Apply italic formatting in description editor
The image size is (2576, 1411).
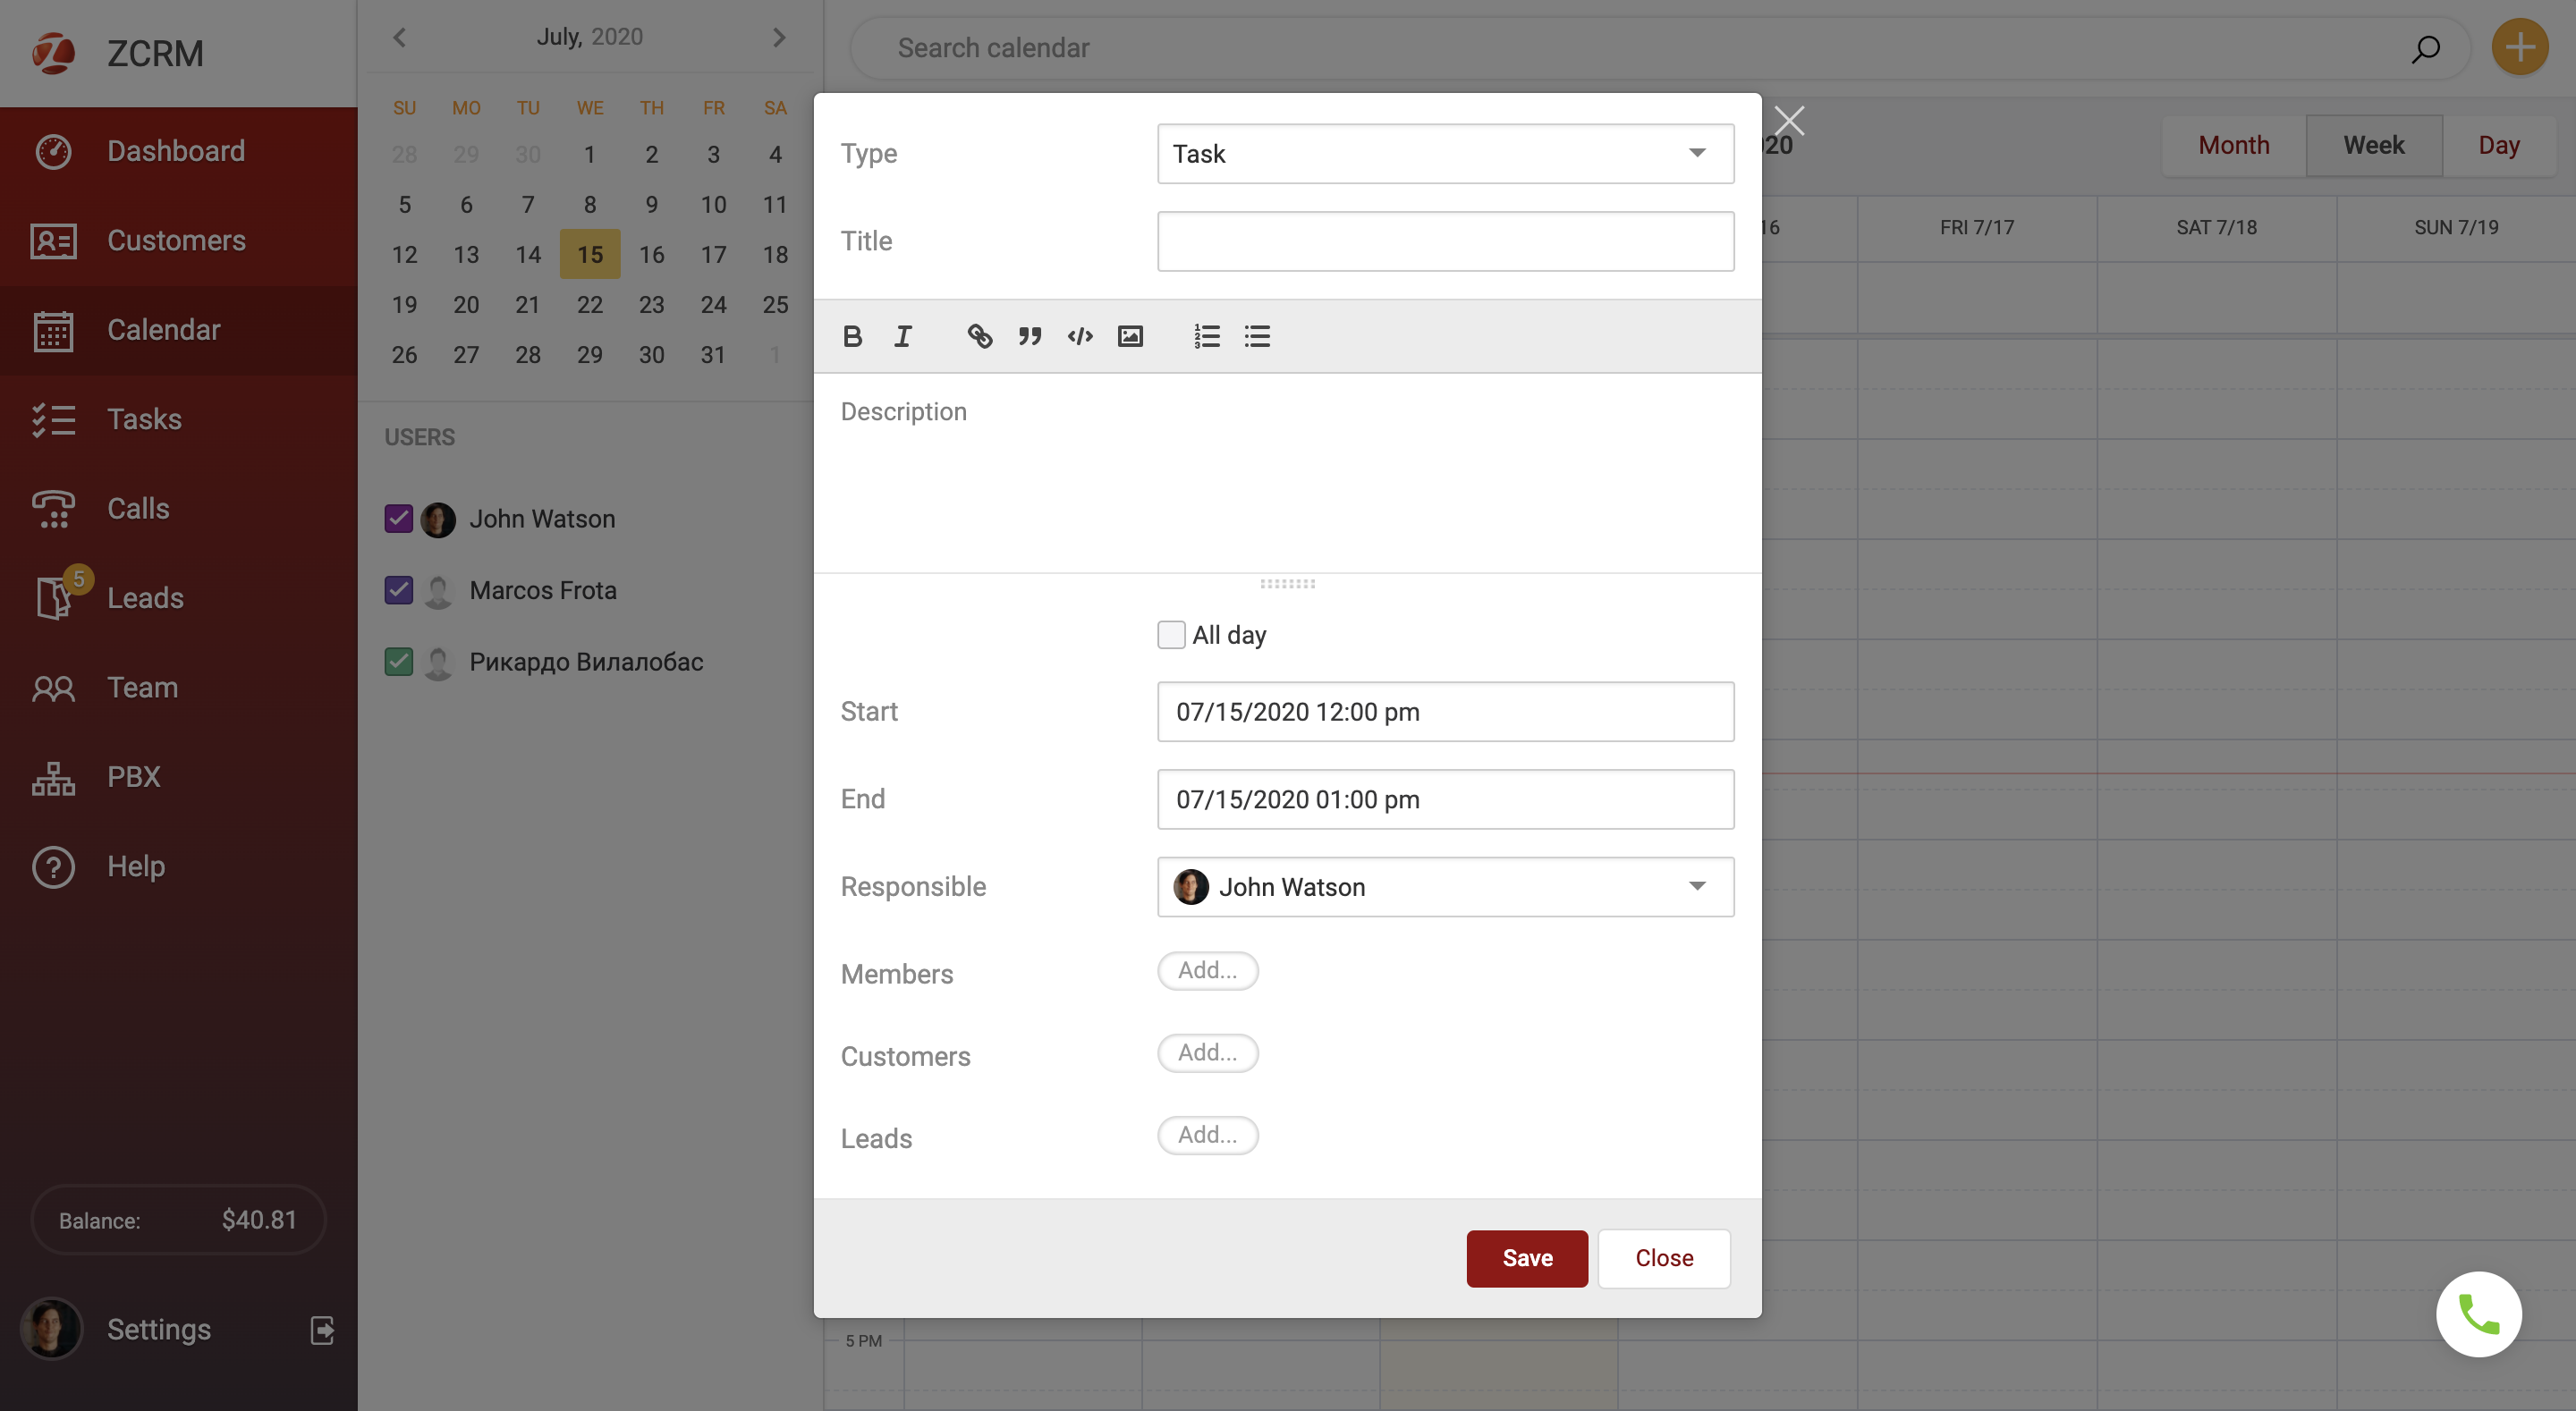(902, 336)
